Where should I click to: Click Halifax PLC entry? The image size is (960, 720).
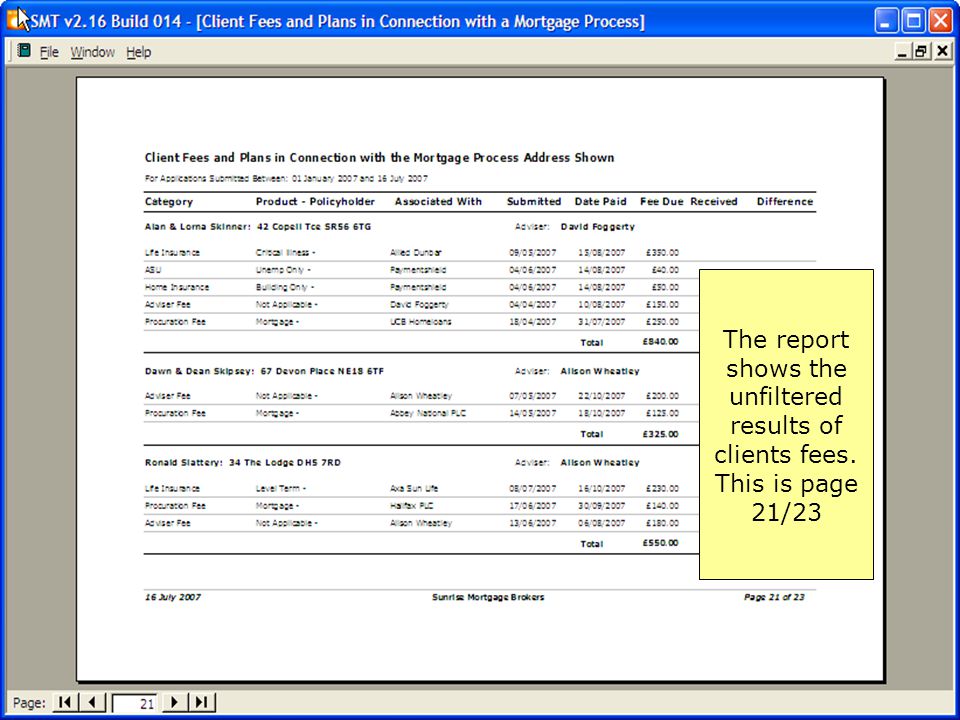point(411,506)
